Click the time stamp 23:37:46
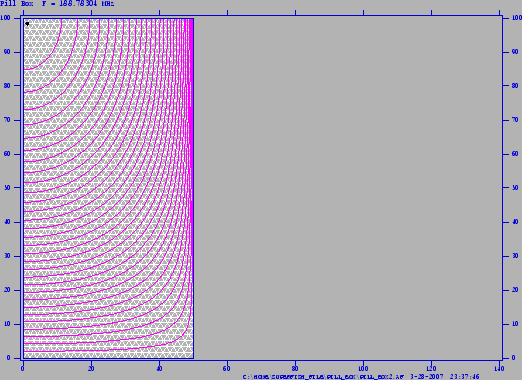 pos(465,377)
